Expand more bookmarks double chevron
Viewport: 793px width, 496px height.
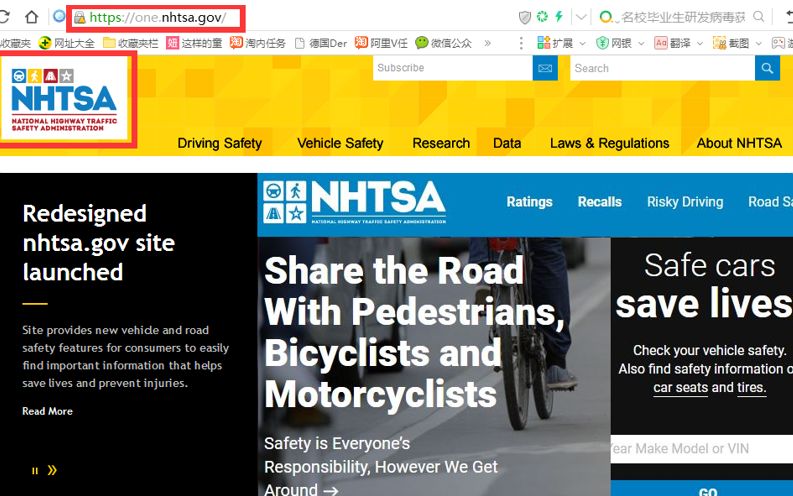[488, 43]
